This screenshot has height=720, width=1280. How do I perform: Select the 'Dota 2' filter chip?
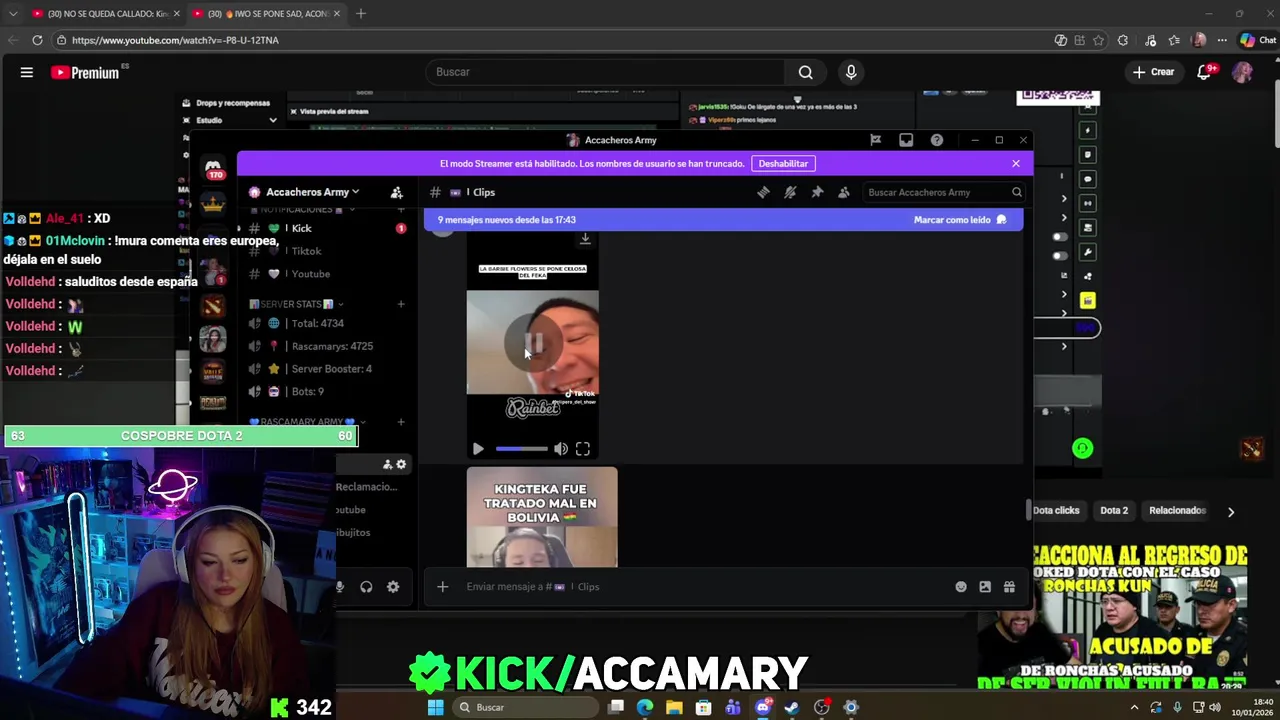click(1114, 511)
